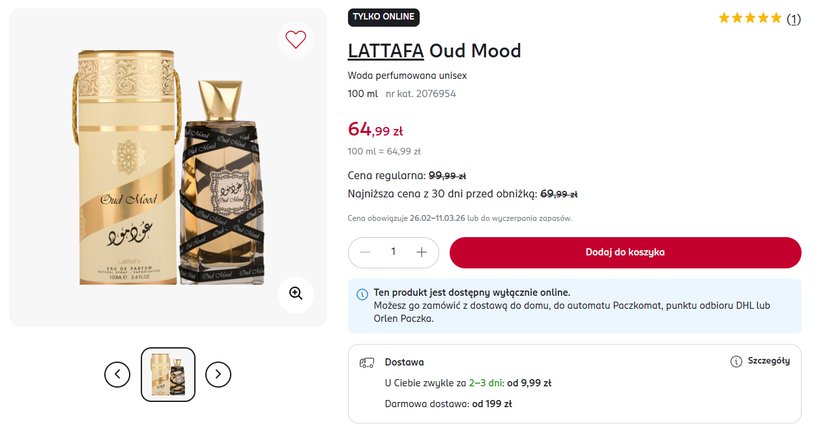This screenshot has height=443, width=840.
Task: Click the info icon in blue online notice
Action: point(361,294)
